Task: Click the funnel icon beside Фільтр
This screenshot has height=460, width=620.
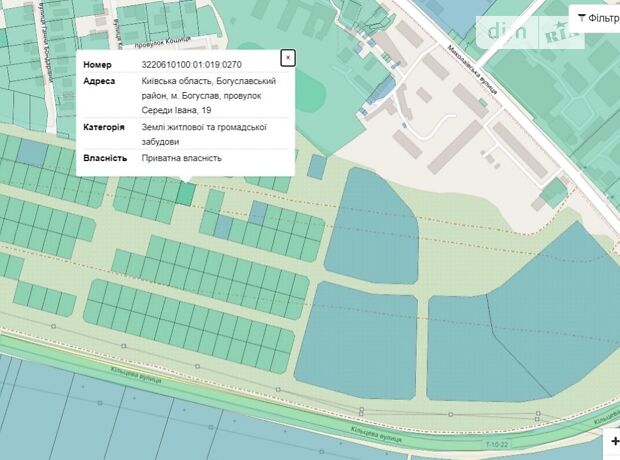Action: [582, 18]
